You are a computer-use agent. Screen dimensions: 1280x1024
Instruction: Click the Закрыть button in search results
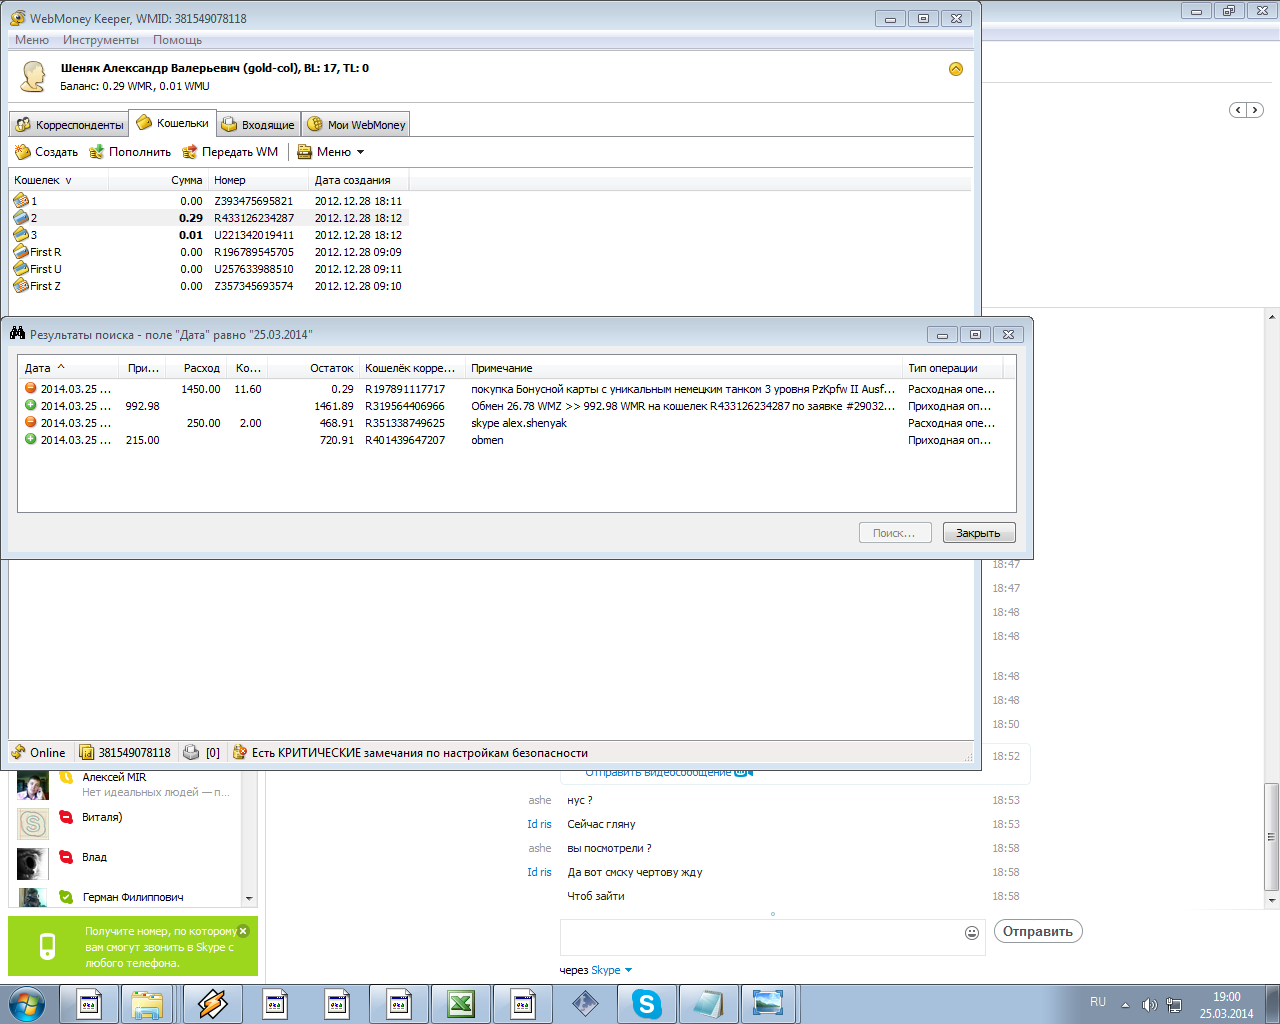[x=979, y=533]
